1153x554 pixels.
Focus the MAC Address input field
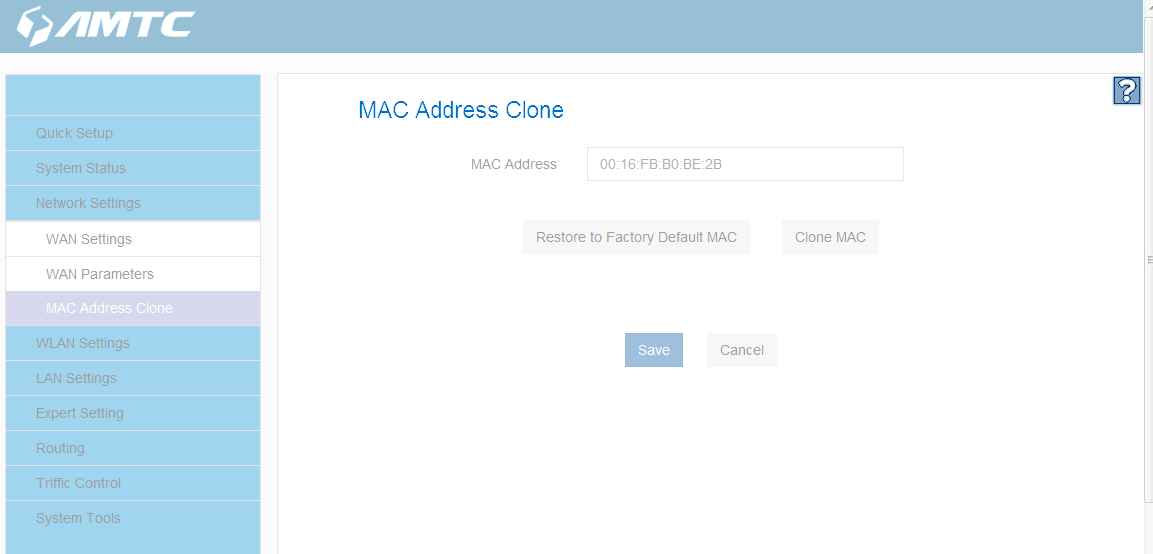[x=745, y=164]
